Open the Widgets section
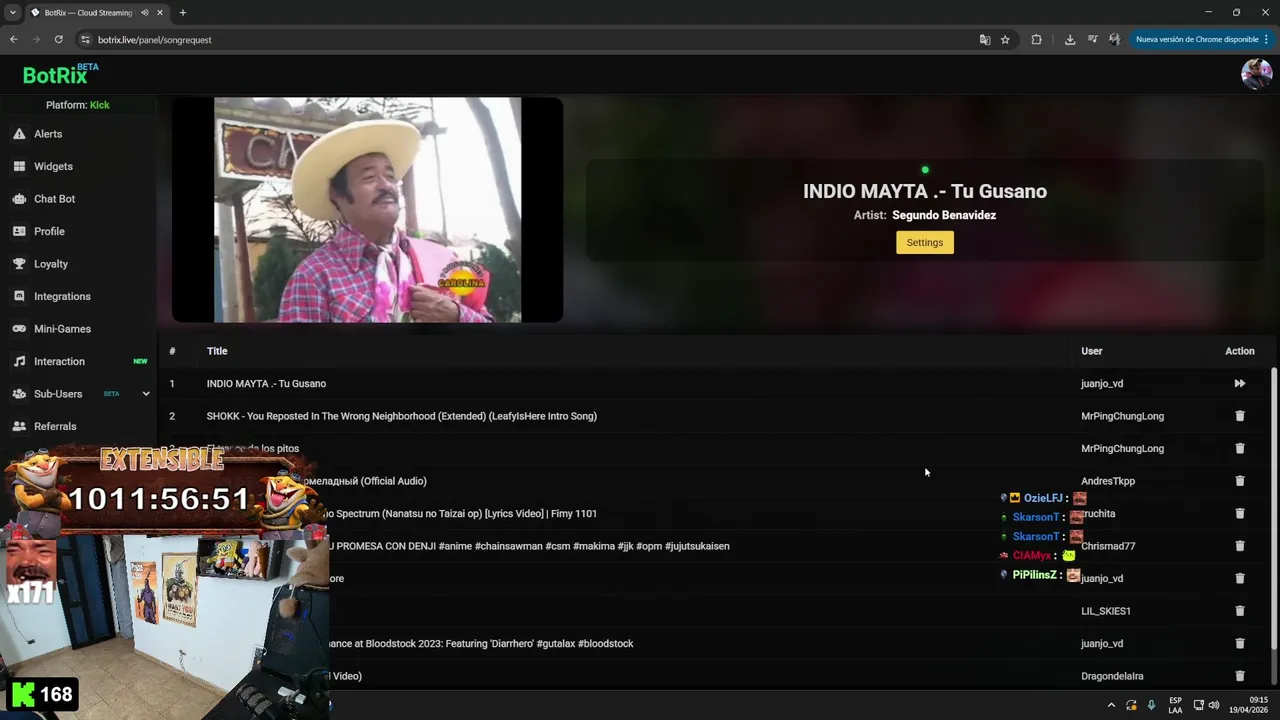The image size is (1280, 720). [53, 166]
